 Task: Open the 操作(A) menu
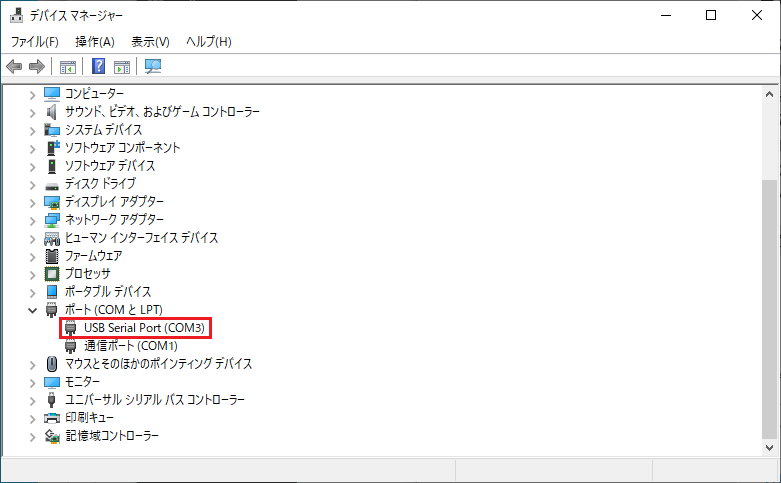[95, 41]
